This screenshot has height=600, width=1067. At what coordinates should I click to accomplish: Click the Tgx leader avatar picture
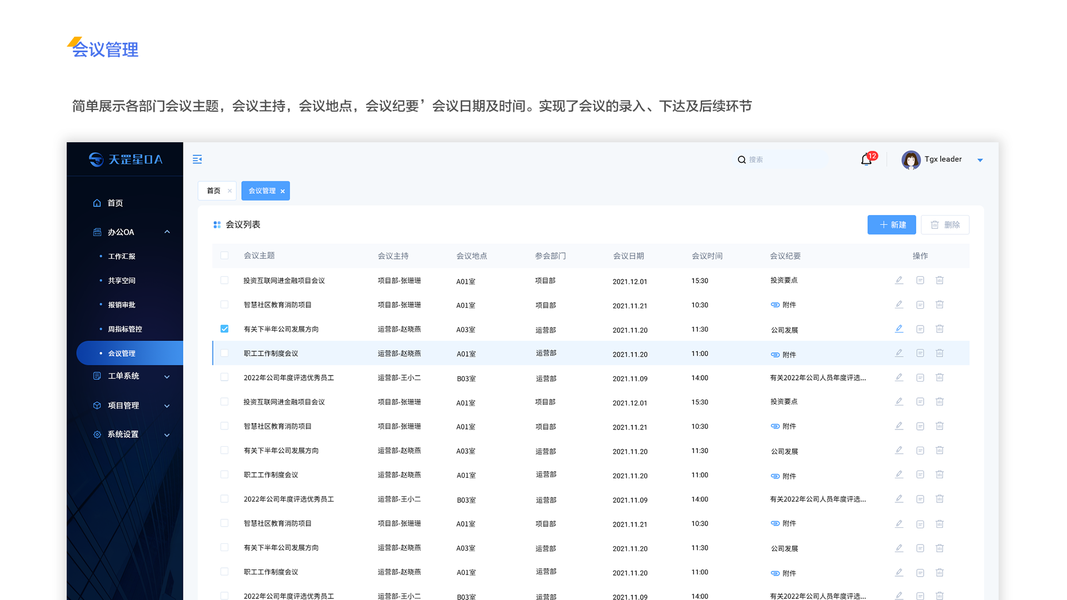[x=910, y=160]
